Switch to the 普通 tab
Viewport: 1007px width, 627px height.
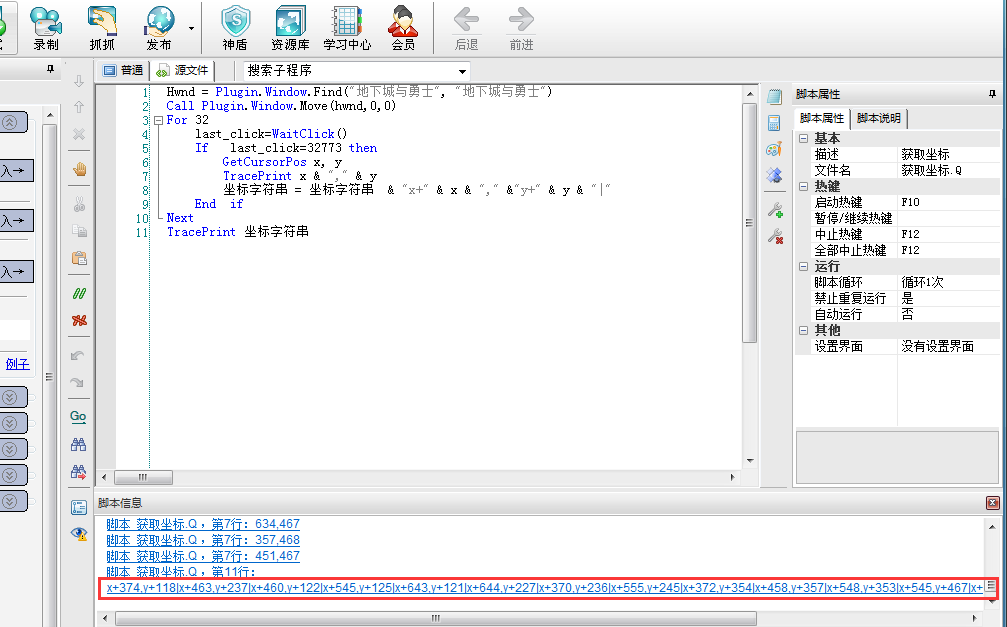[x=123, y=70]
